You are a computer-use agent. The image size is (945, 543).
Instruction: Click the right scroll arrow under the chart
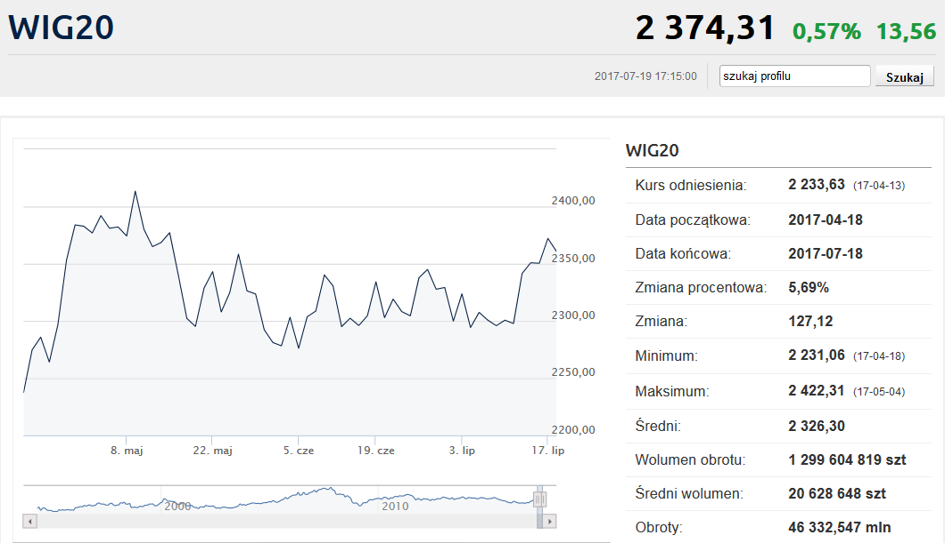[x=549, y=521]
